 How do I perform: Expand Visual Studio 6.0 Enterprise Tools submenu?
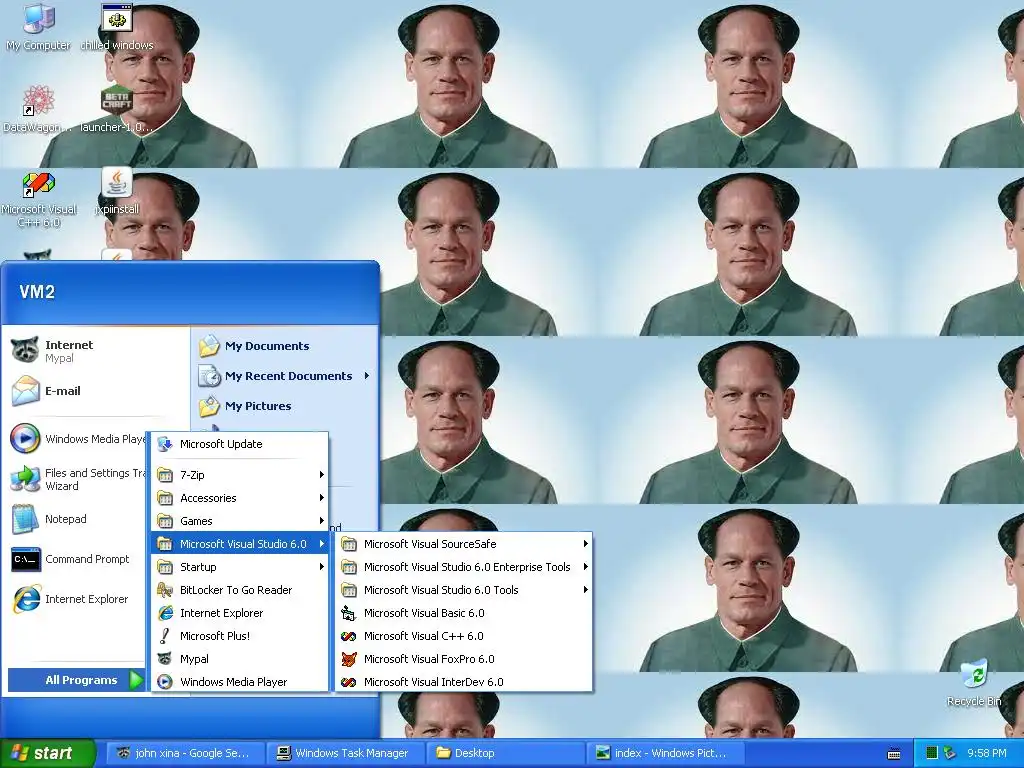pyautogui.click(x=464, y=567)
